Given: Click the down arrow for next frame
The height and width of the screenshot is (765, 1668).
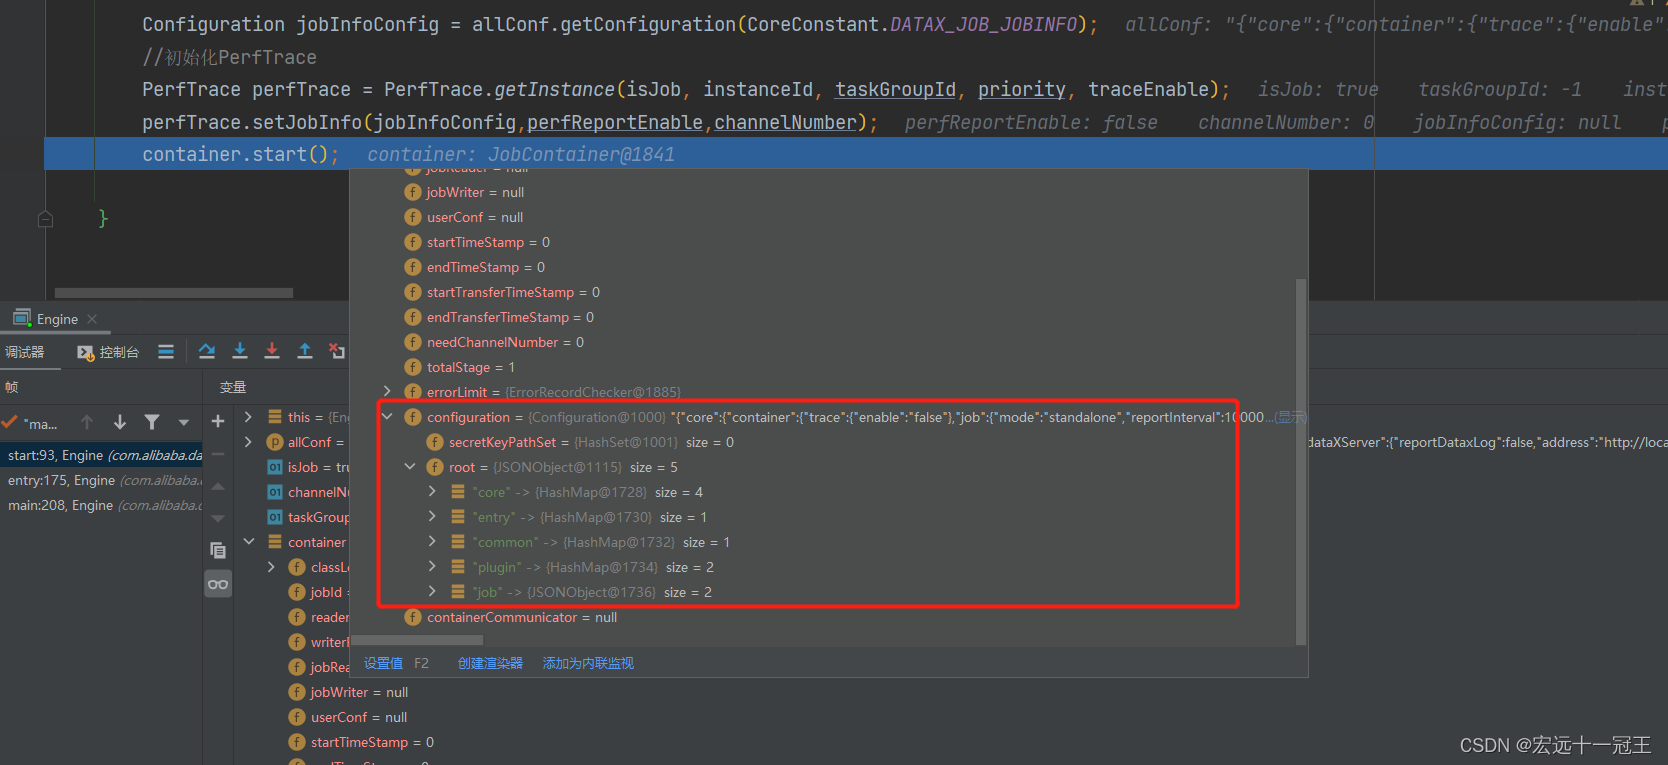Looking at the screenshot, I should [120, 422].
